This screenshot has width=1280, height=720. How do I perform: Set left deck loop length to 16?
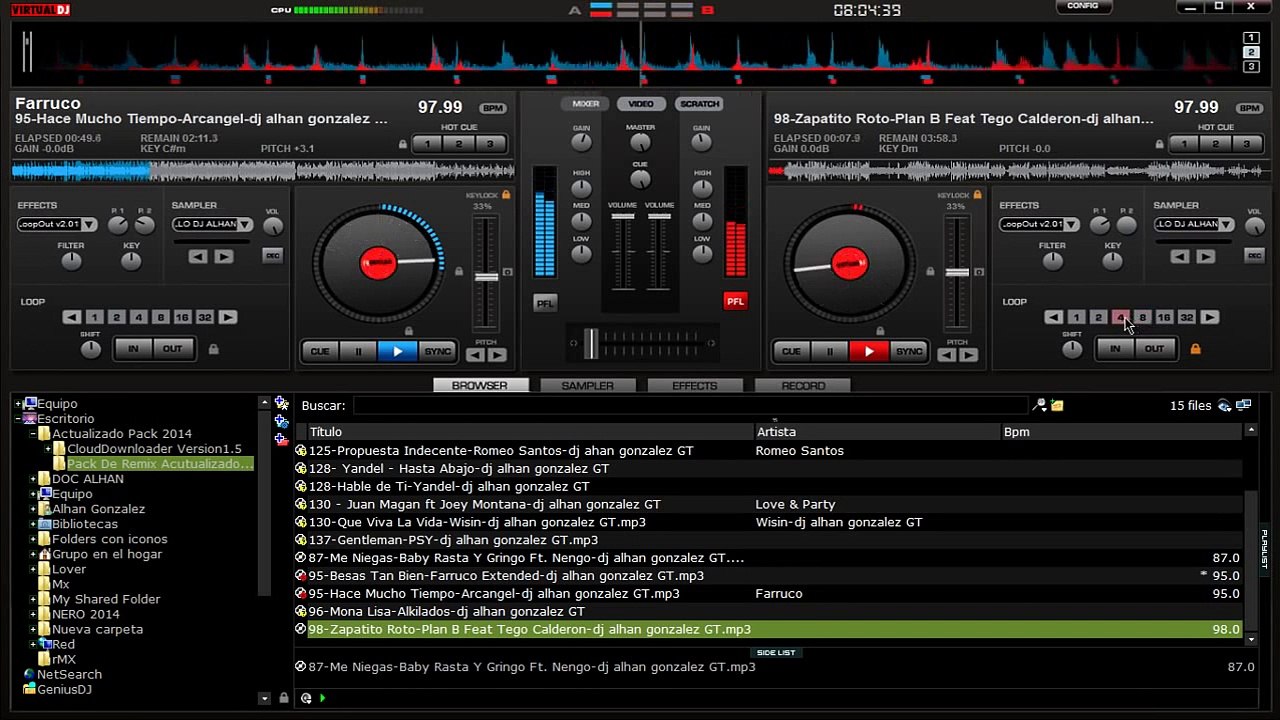pyautogui.click(x=182, y=317)
